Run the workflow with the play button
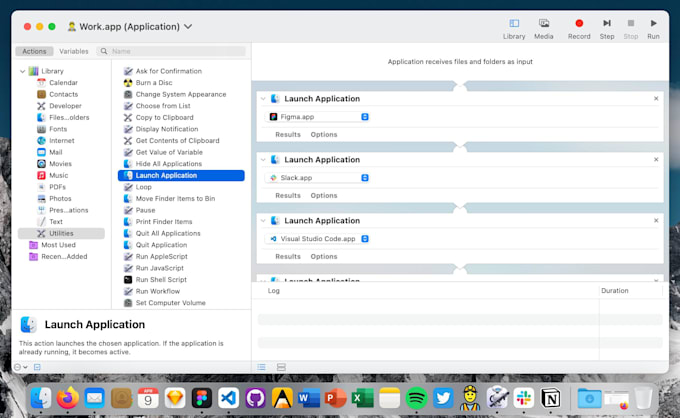 tap(653, 29)
